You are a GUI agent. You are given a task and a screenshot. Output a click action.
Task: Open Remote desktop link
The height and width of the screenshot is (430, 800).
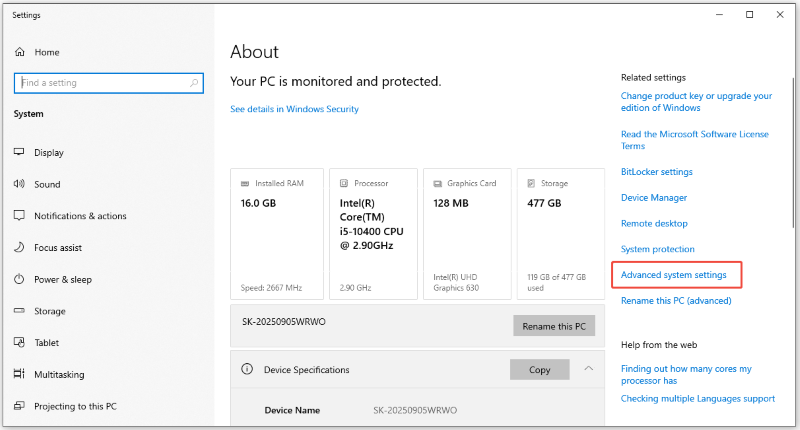point(654,223)
